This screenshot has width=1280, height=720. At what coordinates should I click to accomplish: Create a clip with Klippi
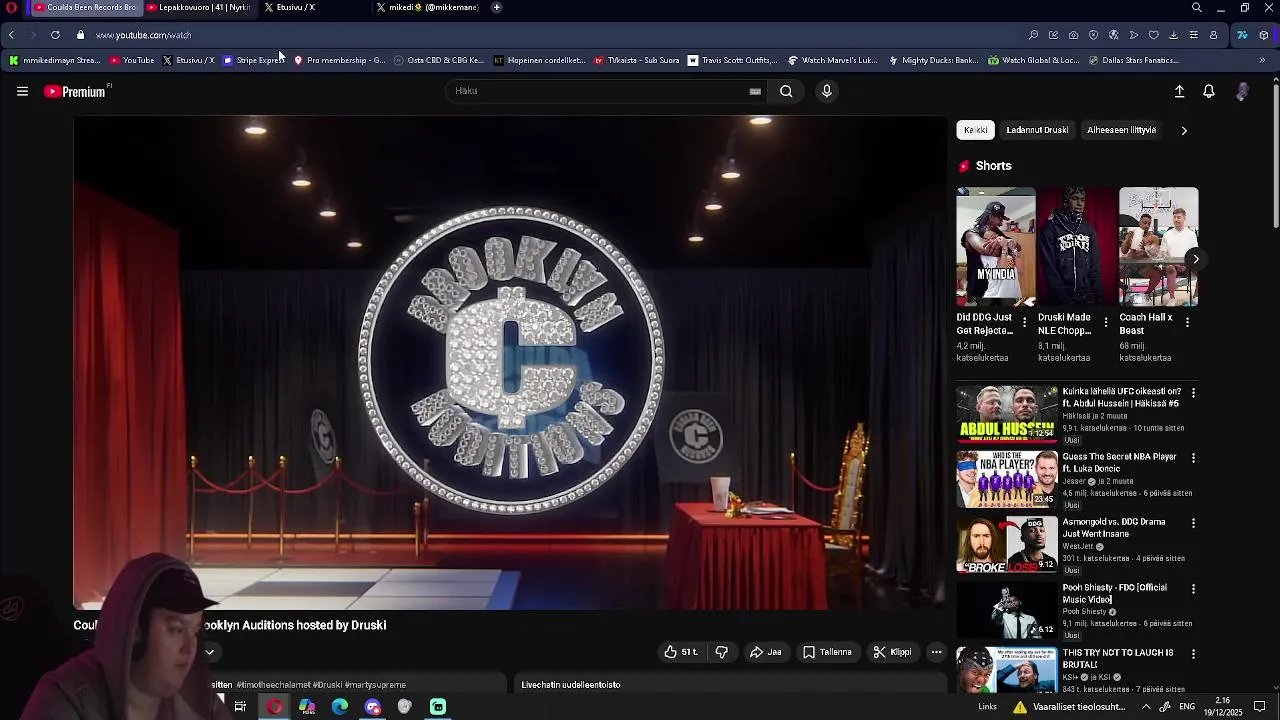pos(893,652)
